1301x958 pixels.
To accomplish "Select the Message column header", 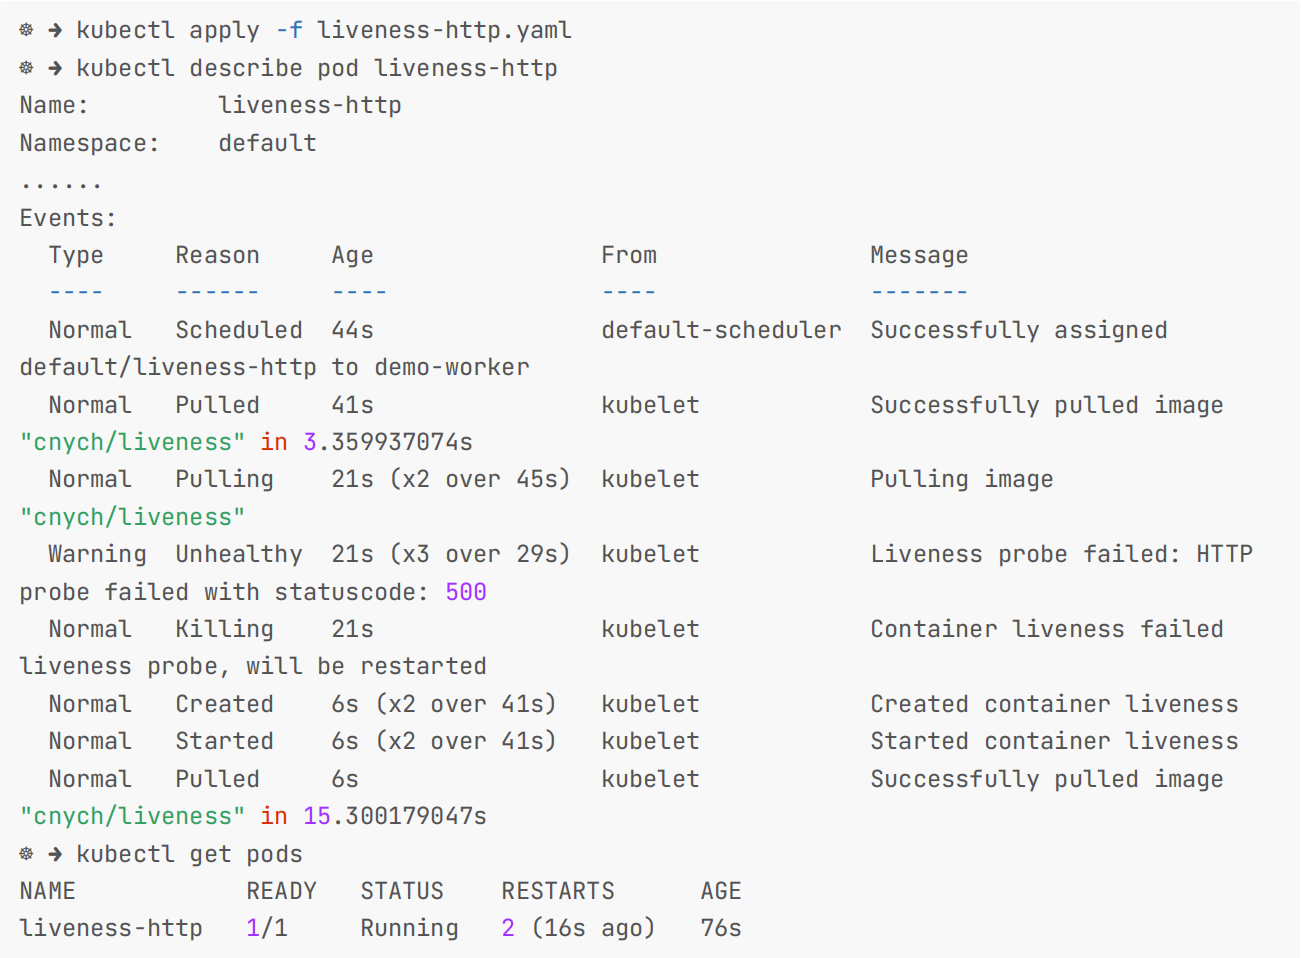I will tap(919, 256).
